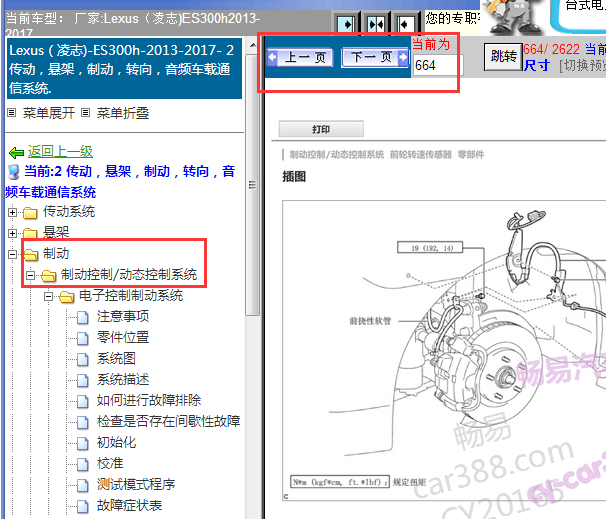Click the document icon beside 注意事项
This screenshot has width=606, height=519.
click(82, 317)
